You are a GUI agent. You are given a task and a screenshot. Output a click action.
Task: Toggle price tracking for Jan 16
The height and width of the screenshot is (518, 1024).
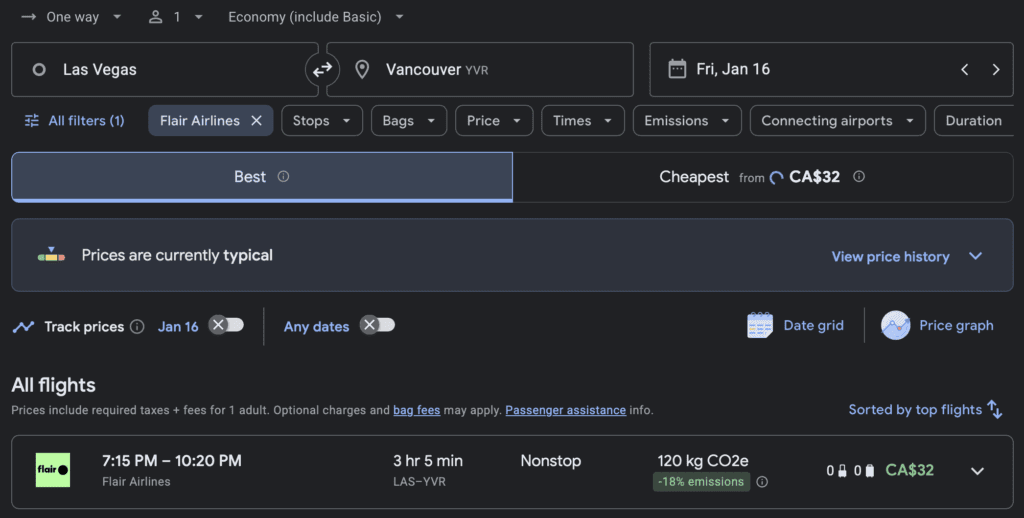226,326
